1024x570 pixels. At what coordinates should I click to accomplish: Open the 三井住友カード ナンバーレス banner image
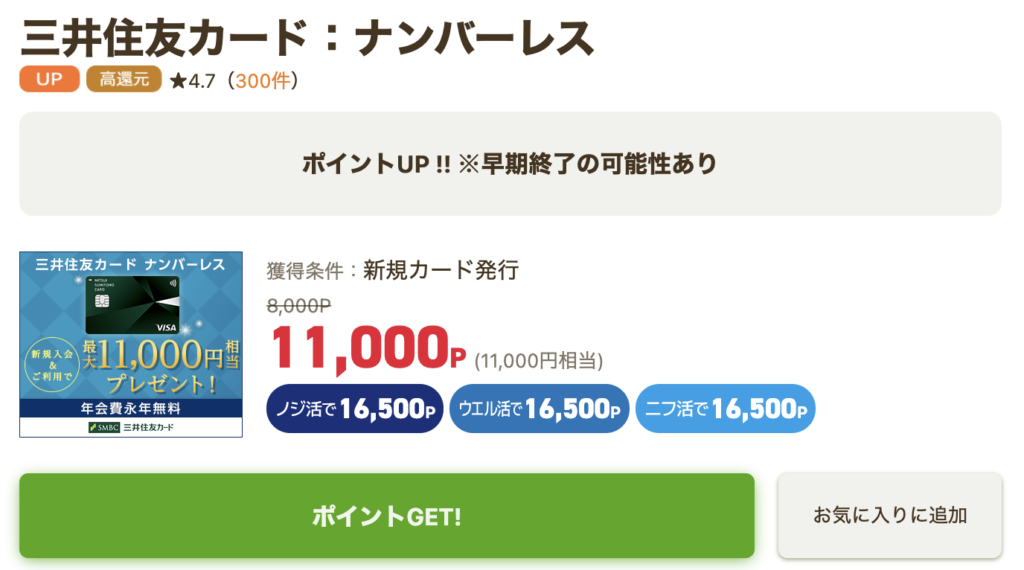click(131, 344)
